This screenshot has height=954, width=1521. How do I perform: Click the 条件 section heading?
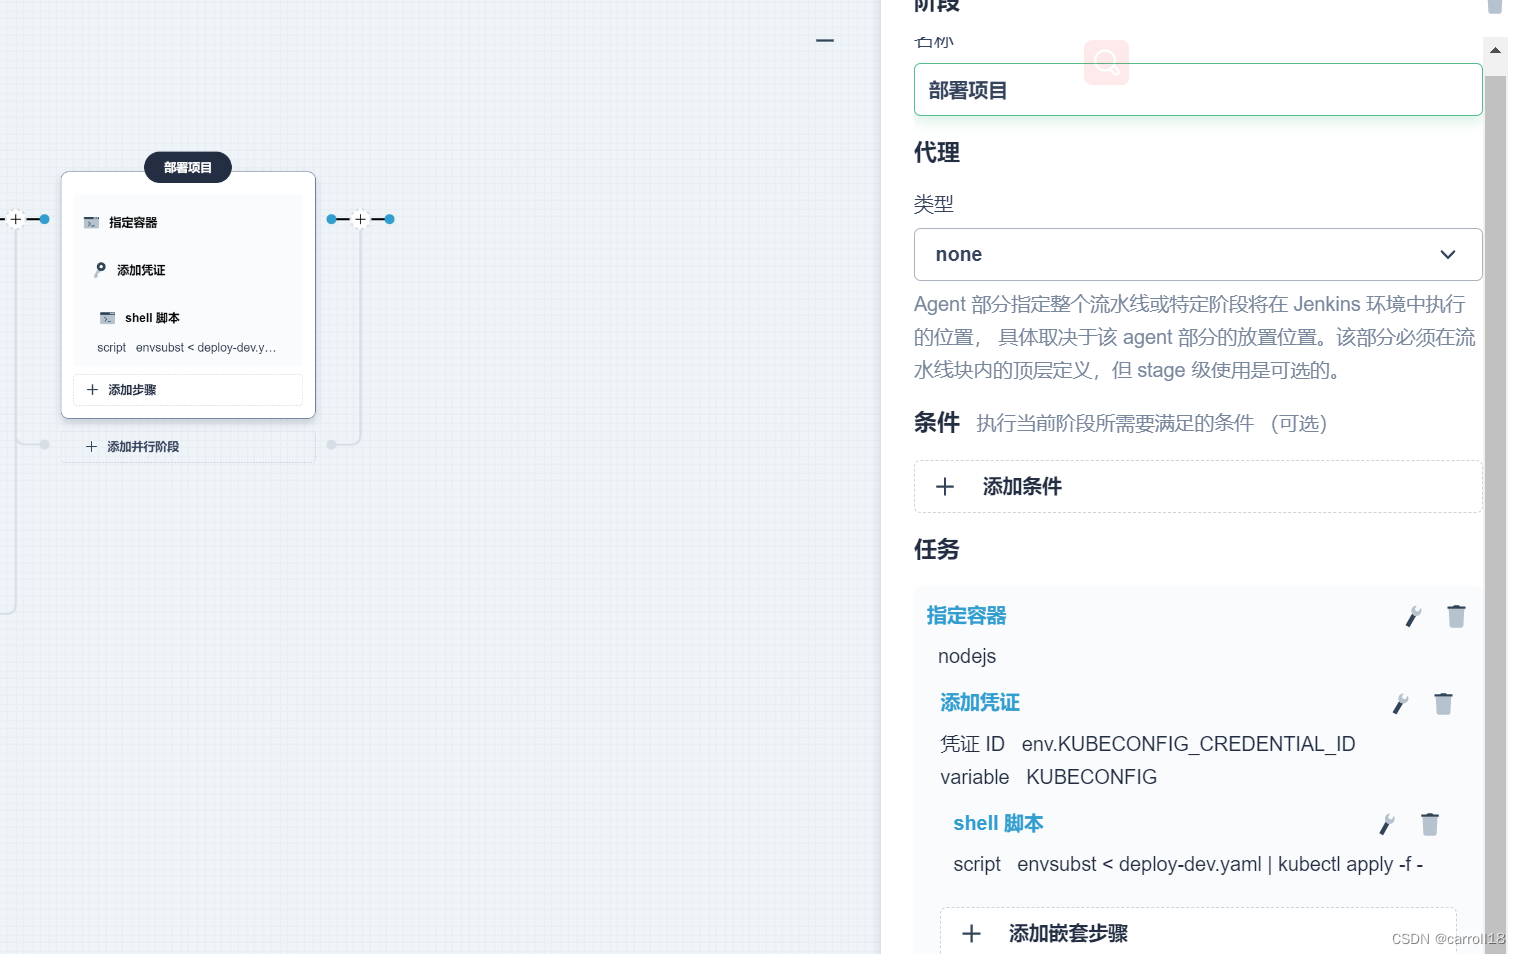(937, 423)
